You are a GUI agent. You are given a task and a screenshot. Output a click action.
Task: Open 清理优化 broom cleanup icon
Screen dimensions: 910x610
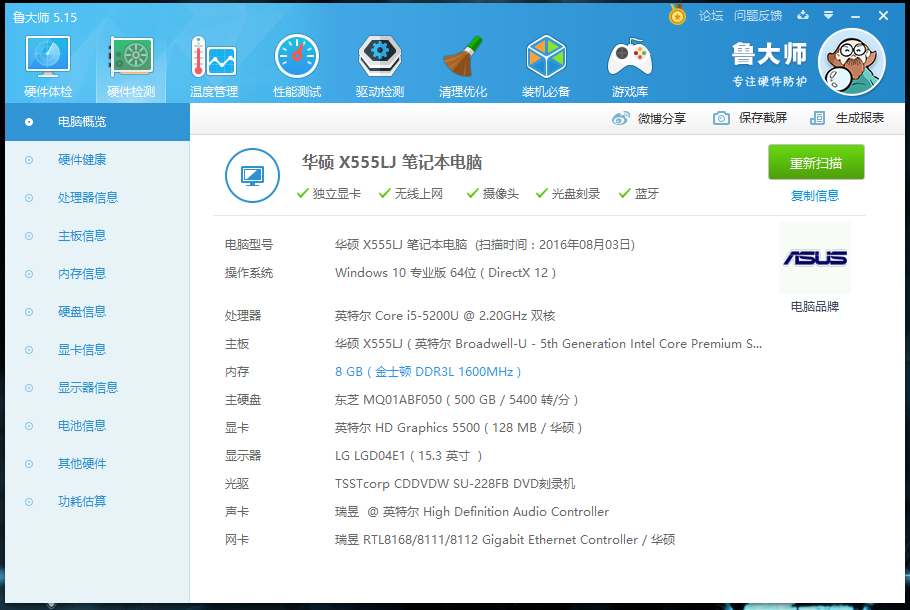point(463,65)
